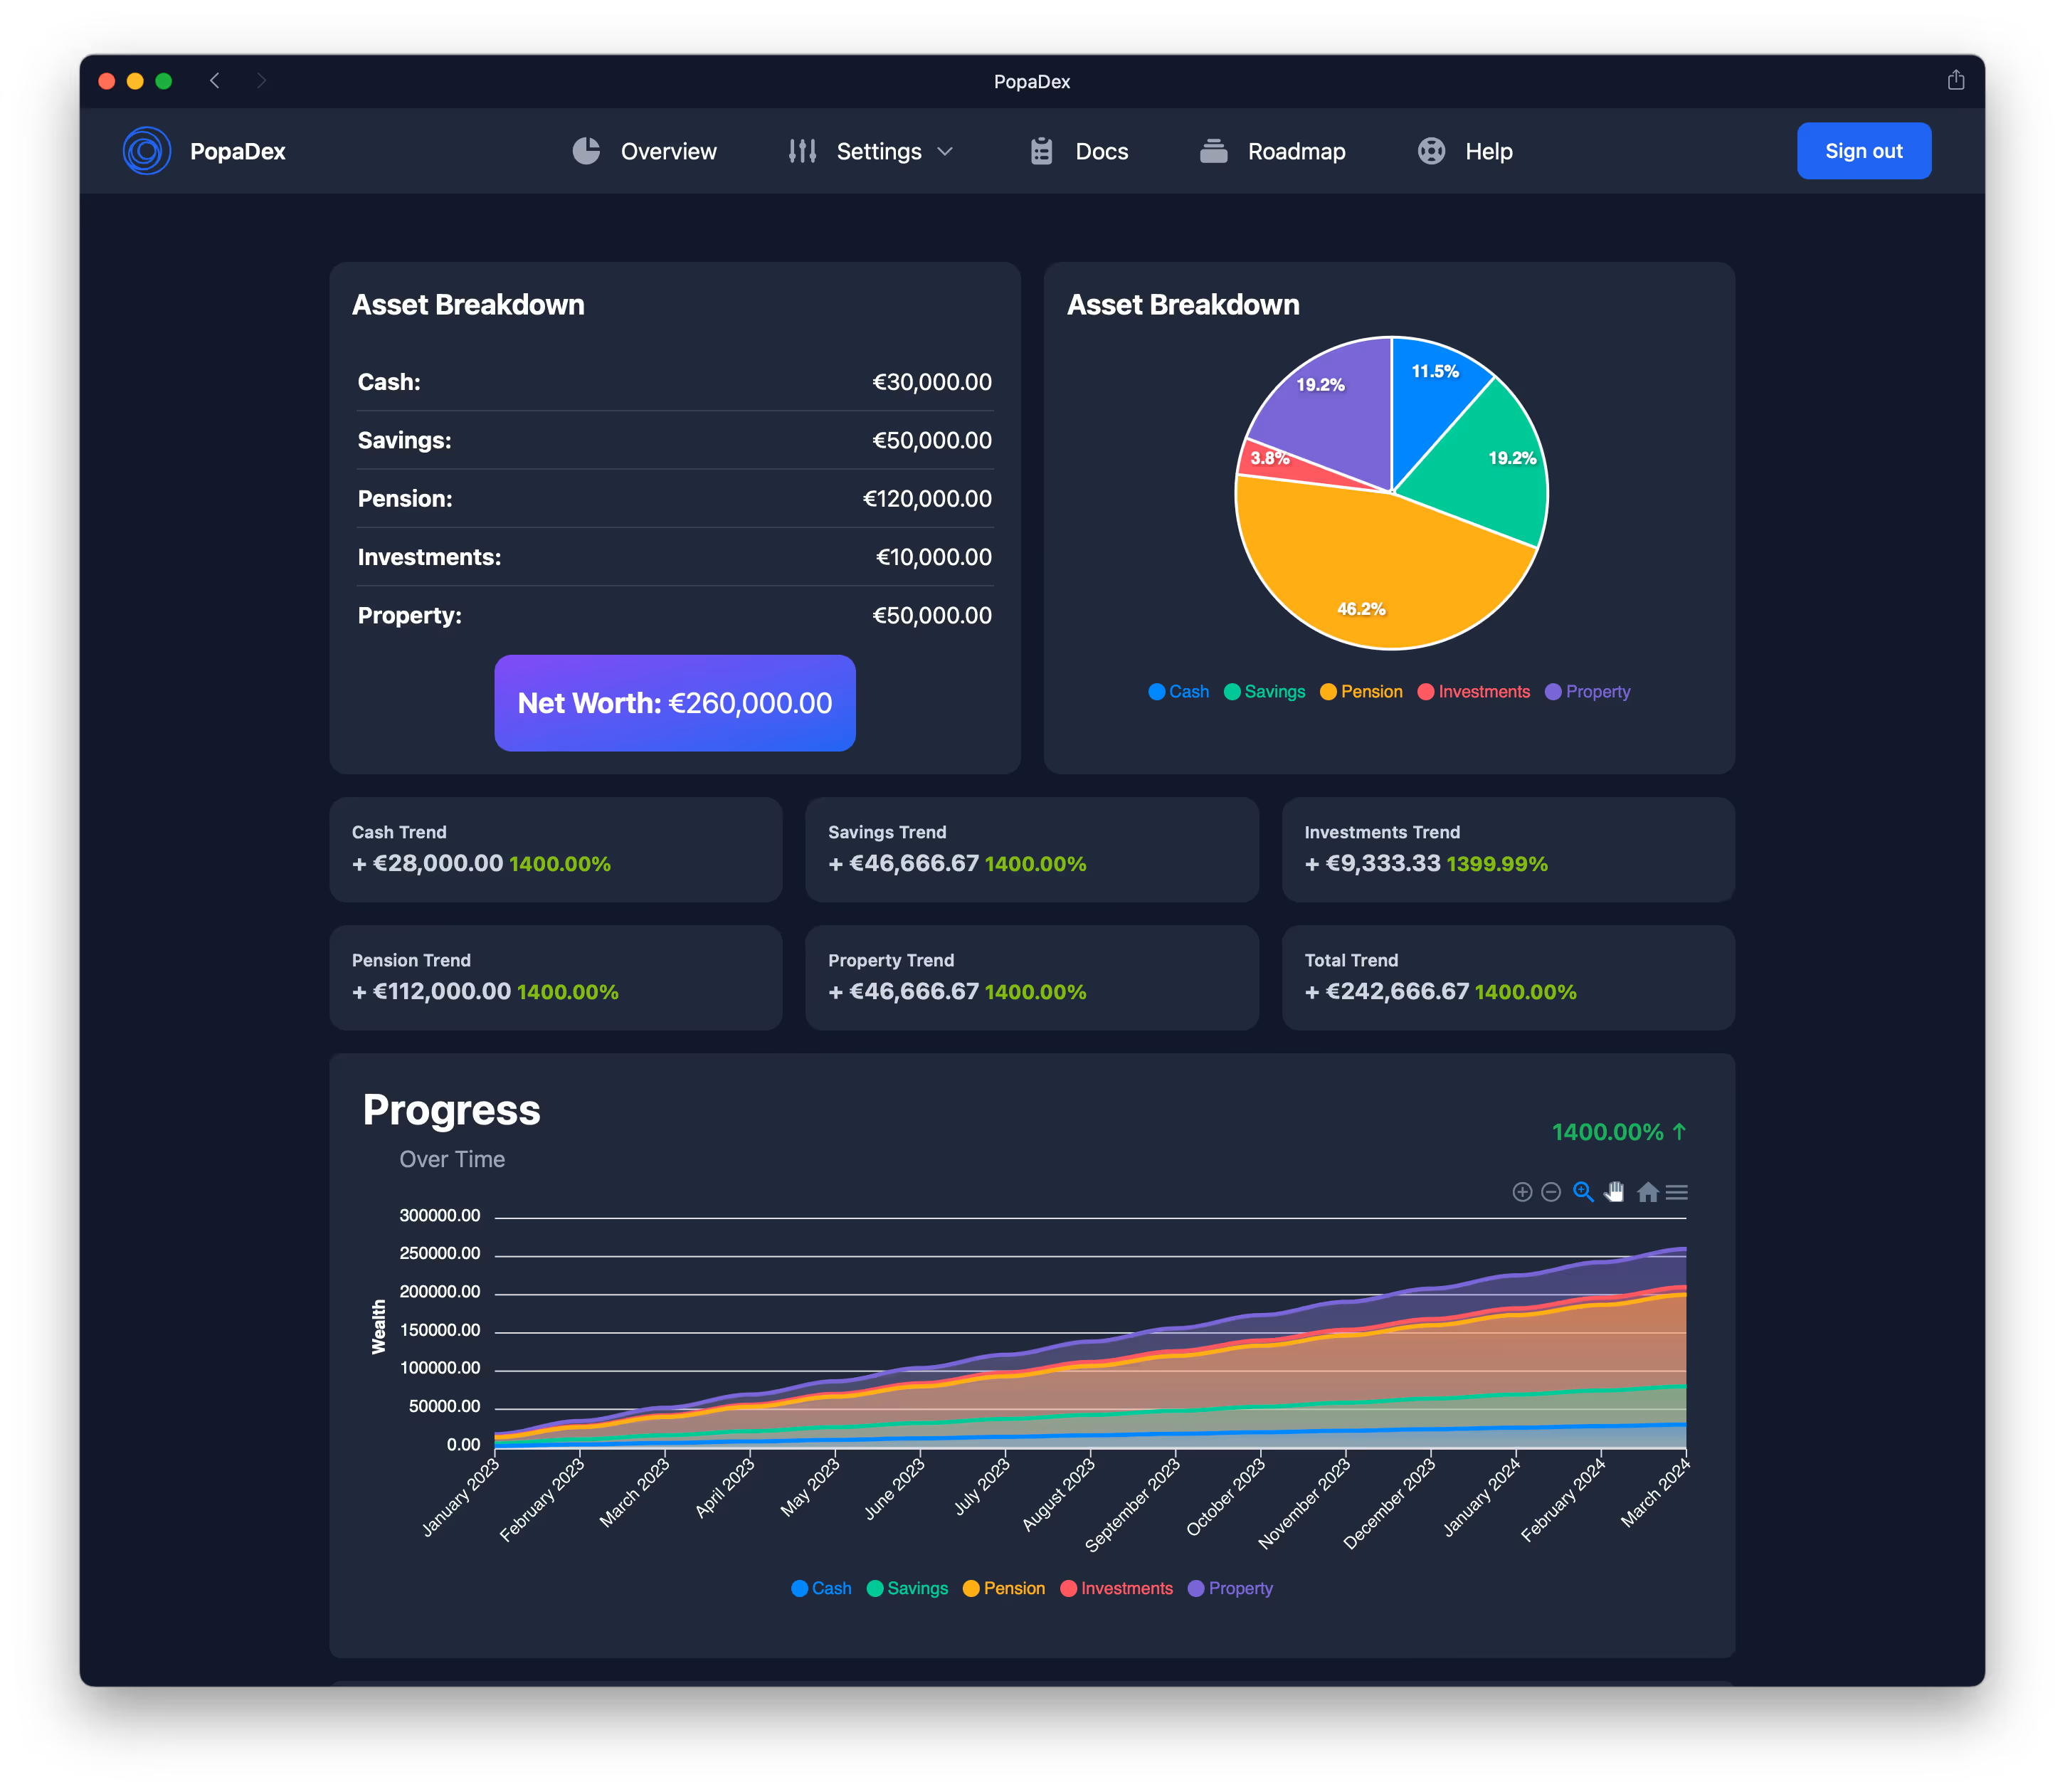Click the PopaDex spiral logo icon
Image resolution: width=2065 pixels, height=1792 pixels.
(x=147, y=151)
